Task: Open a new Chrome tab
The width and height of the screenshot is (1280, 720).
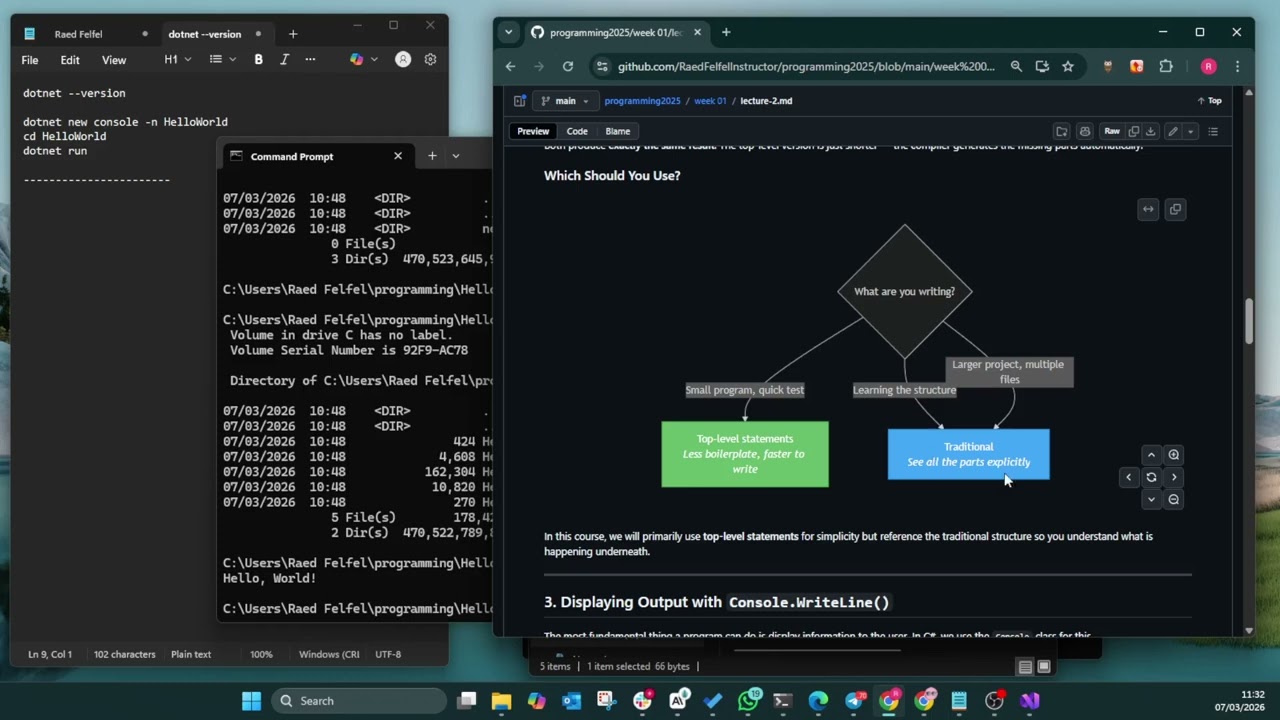Action: click(x=726, y=32)
